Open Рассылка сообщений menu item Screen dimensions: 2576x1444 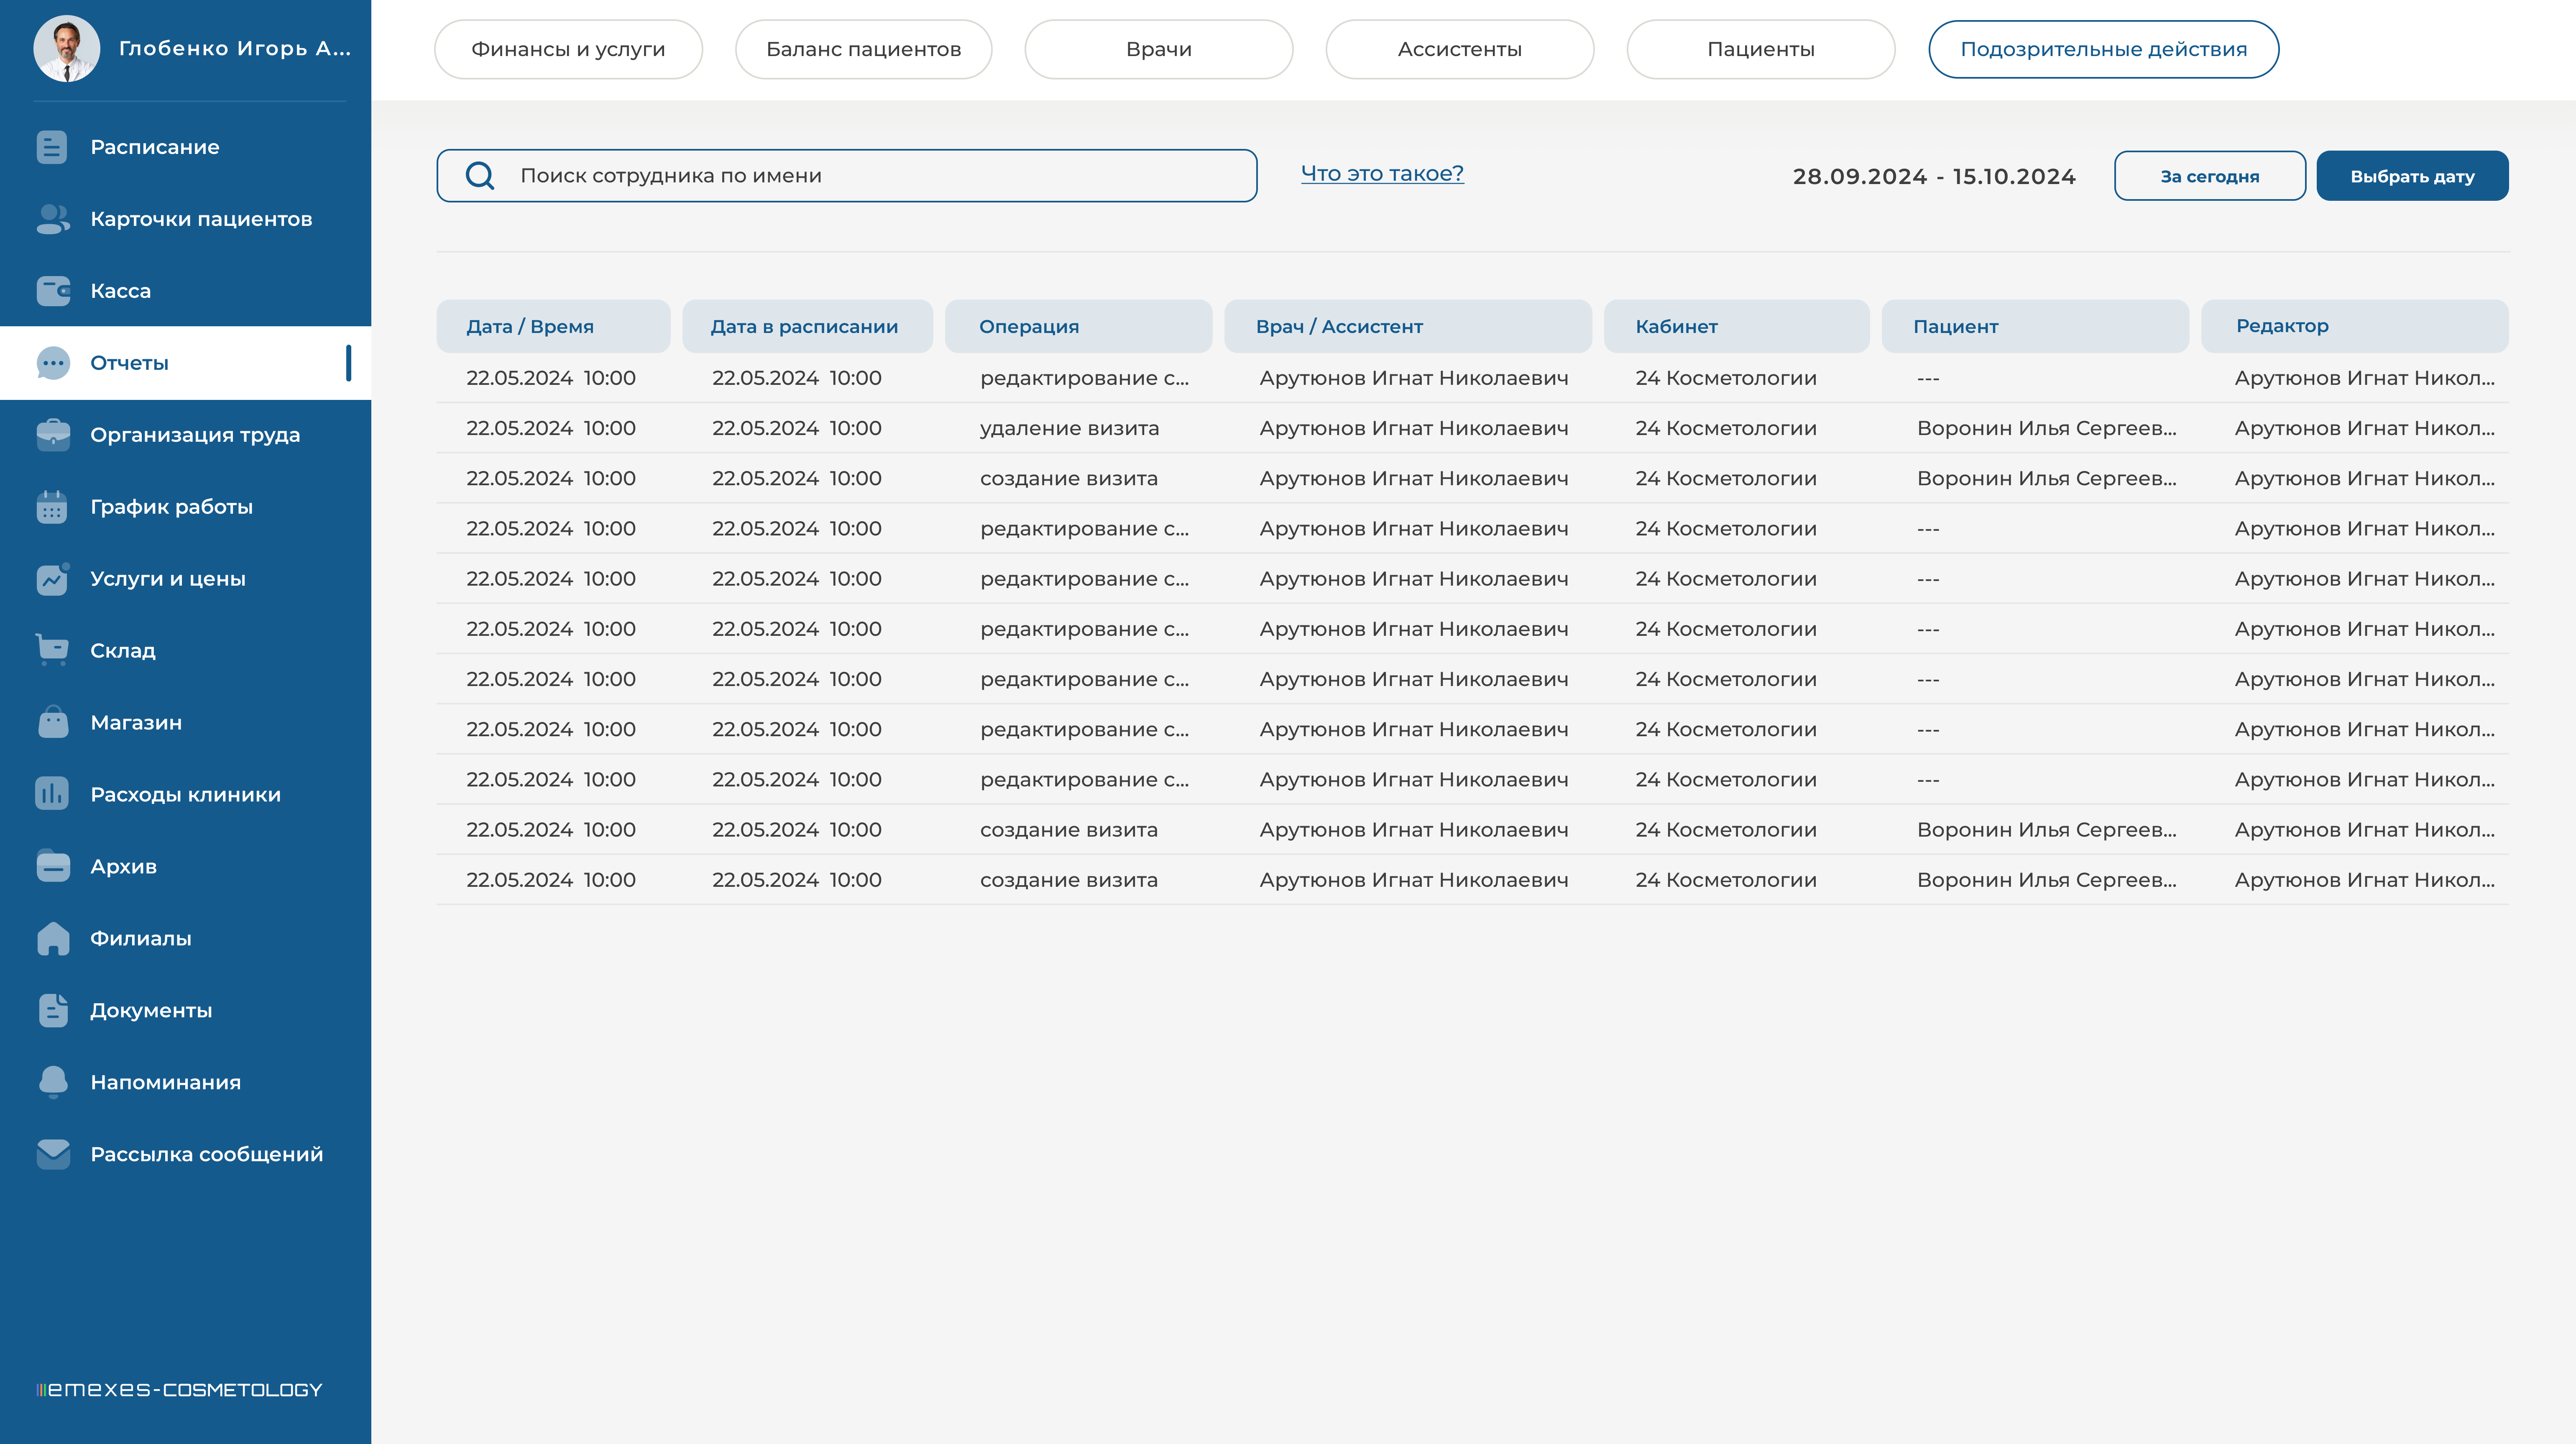pos(207,1154)
